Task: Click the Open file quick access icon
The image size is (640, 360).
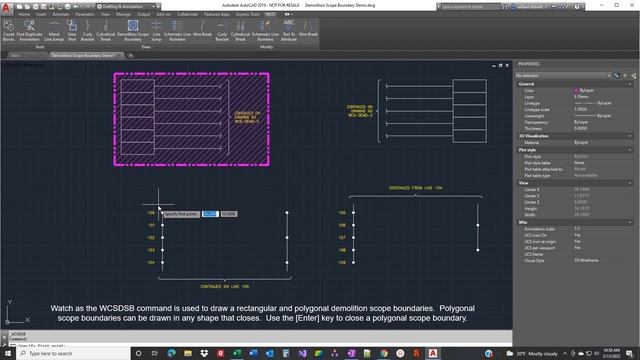Action: [27, 7]
